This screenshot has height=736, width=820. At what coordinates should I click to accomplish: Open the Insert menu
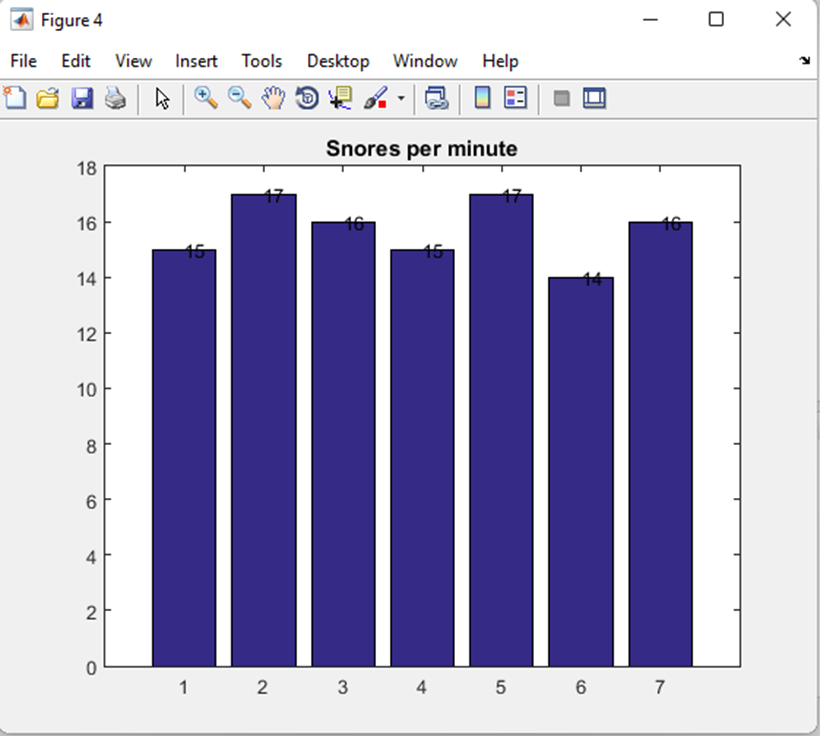click(x=196, y=61)
